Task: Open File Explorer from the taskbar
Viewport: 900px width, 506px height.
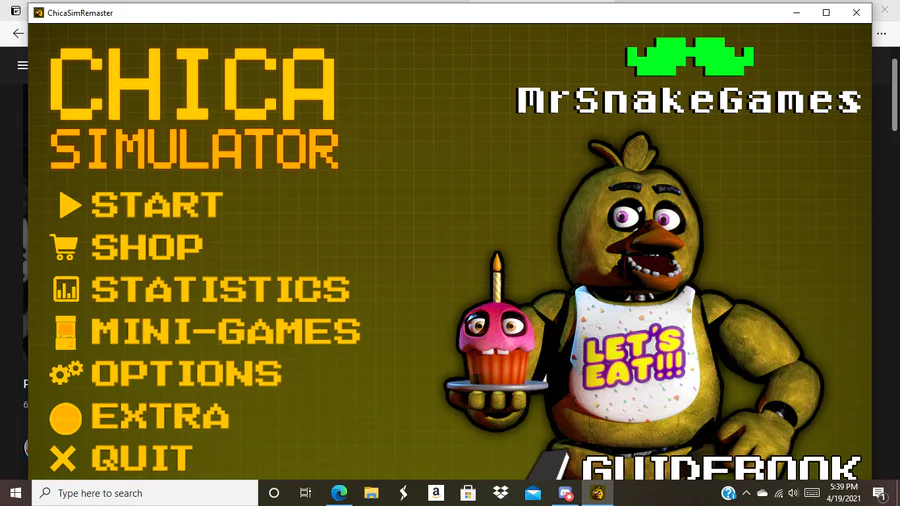Action: (371, 493)
